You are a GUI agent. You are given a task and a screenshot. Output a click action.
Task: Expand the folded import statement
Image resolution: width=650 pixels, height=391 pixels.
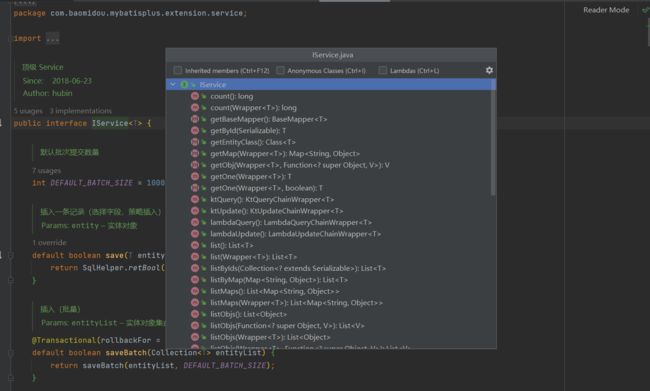53,39
